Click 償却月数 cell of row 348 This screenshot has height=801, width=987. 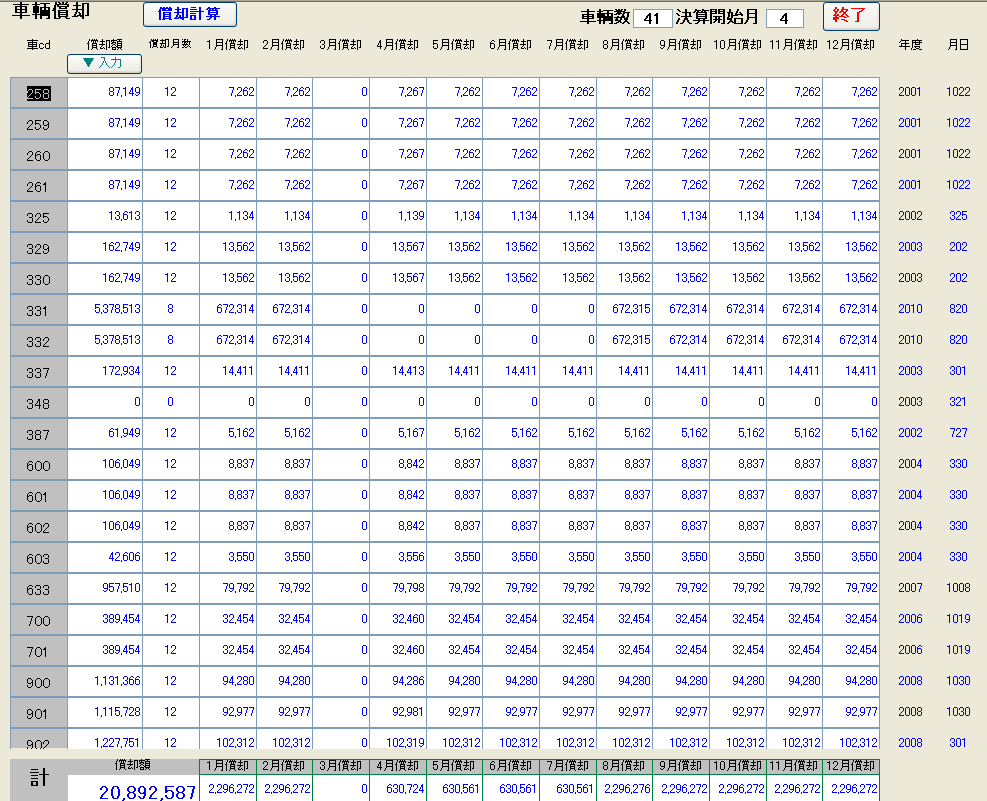tap(170, 402)
